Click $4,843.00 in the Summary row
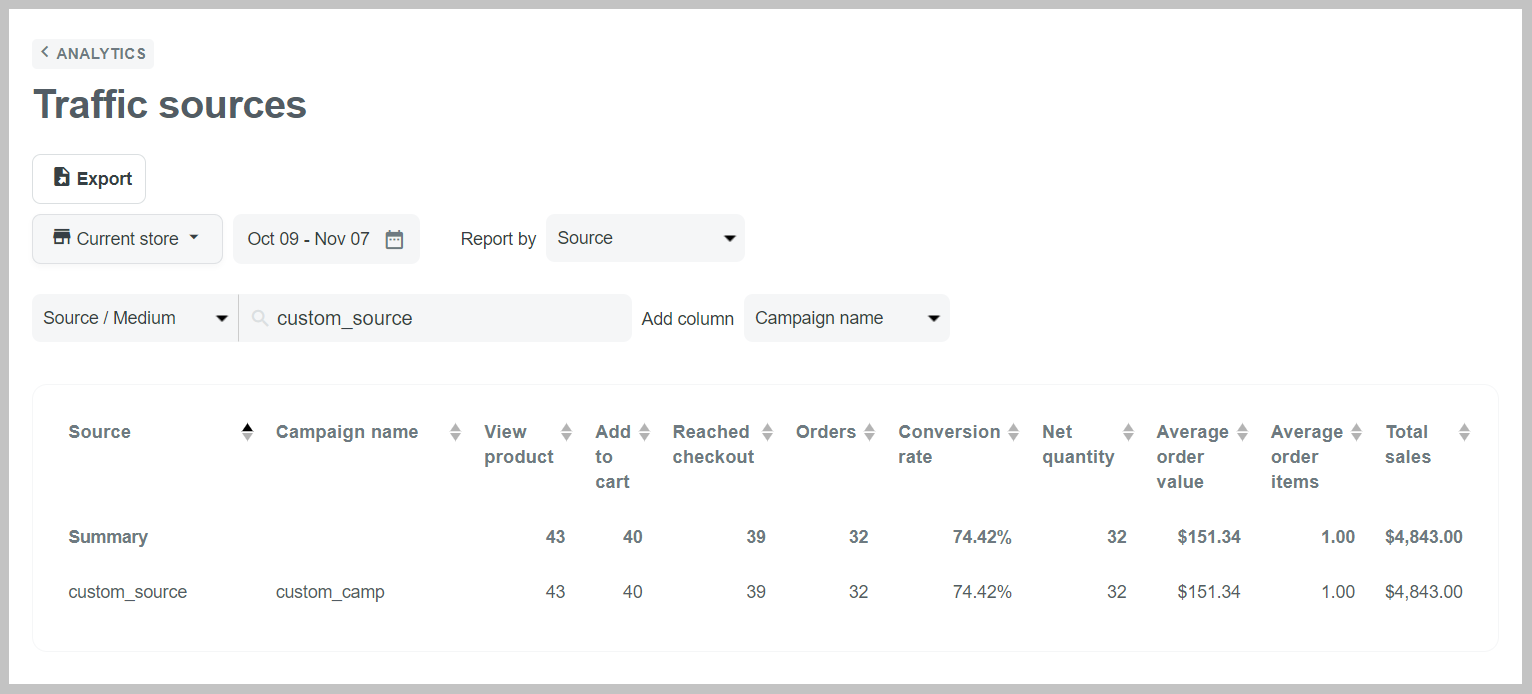This screenshot has width=1532, height=694. pos(1424,537)
